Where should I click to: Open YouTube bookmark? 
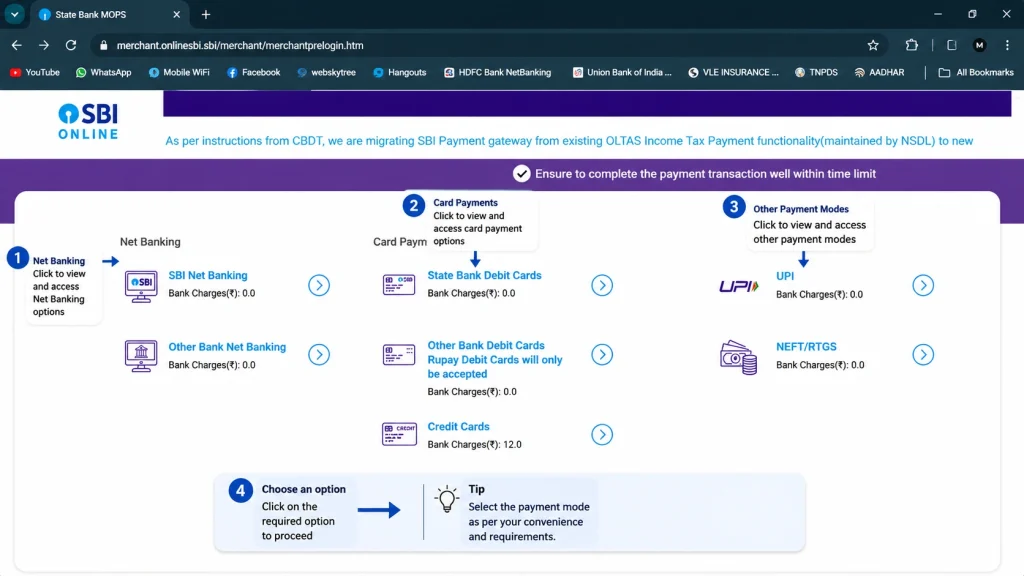35,72
